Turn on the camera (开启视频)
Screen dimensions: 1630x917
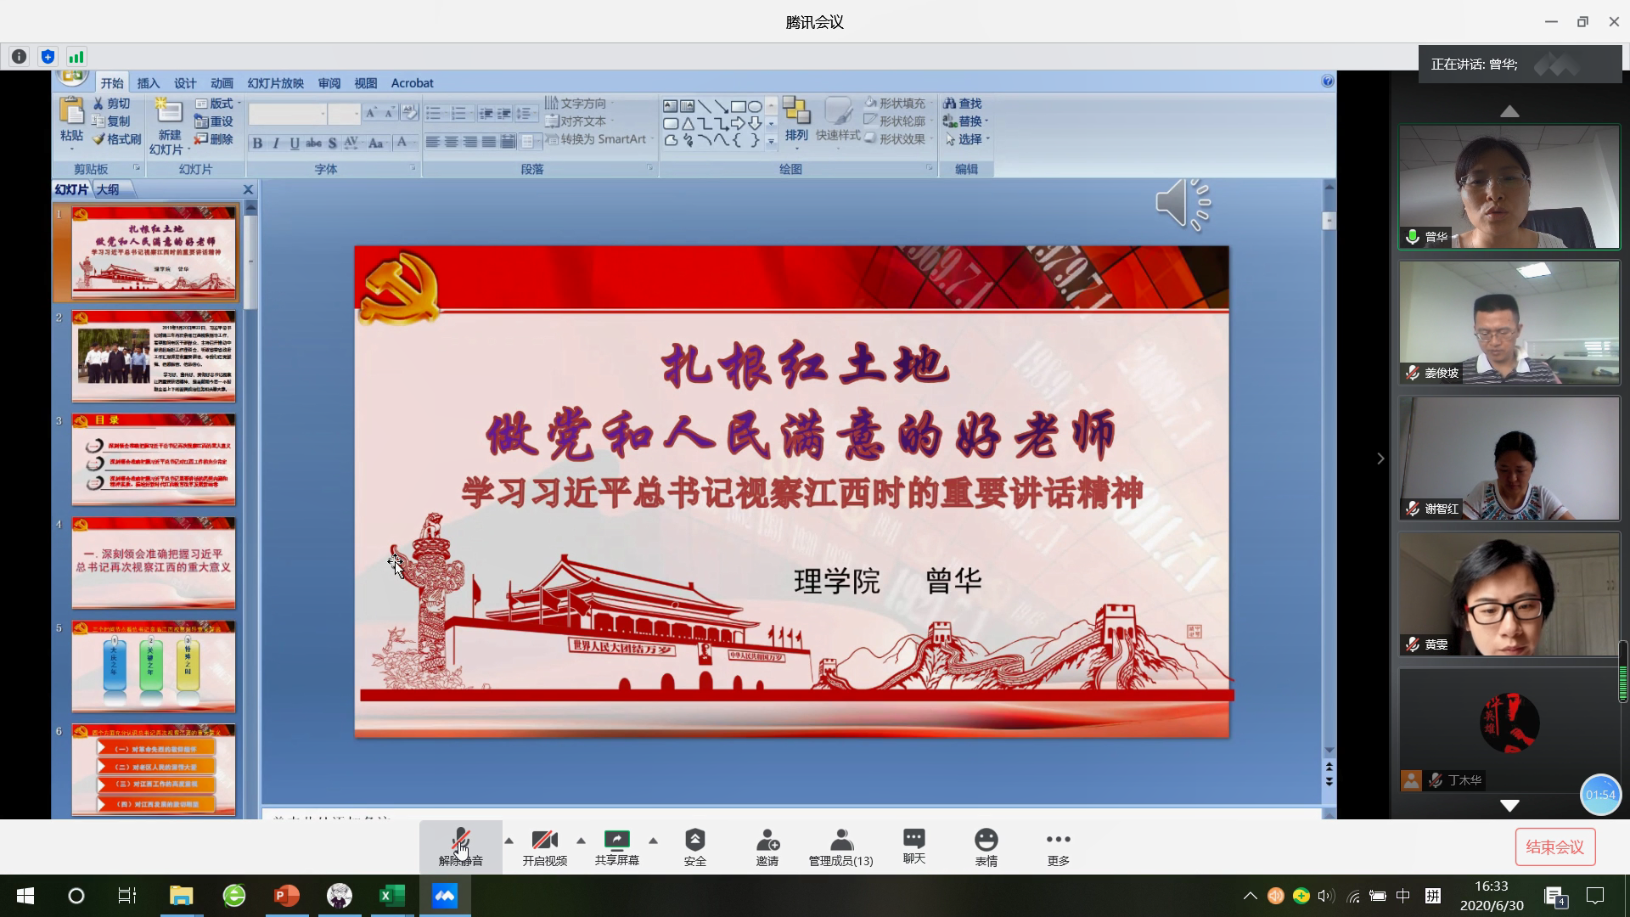544,846
